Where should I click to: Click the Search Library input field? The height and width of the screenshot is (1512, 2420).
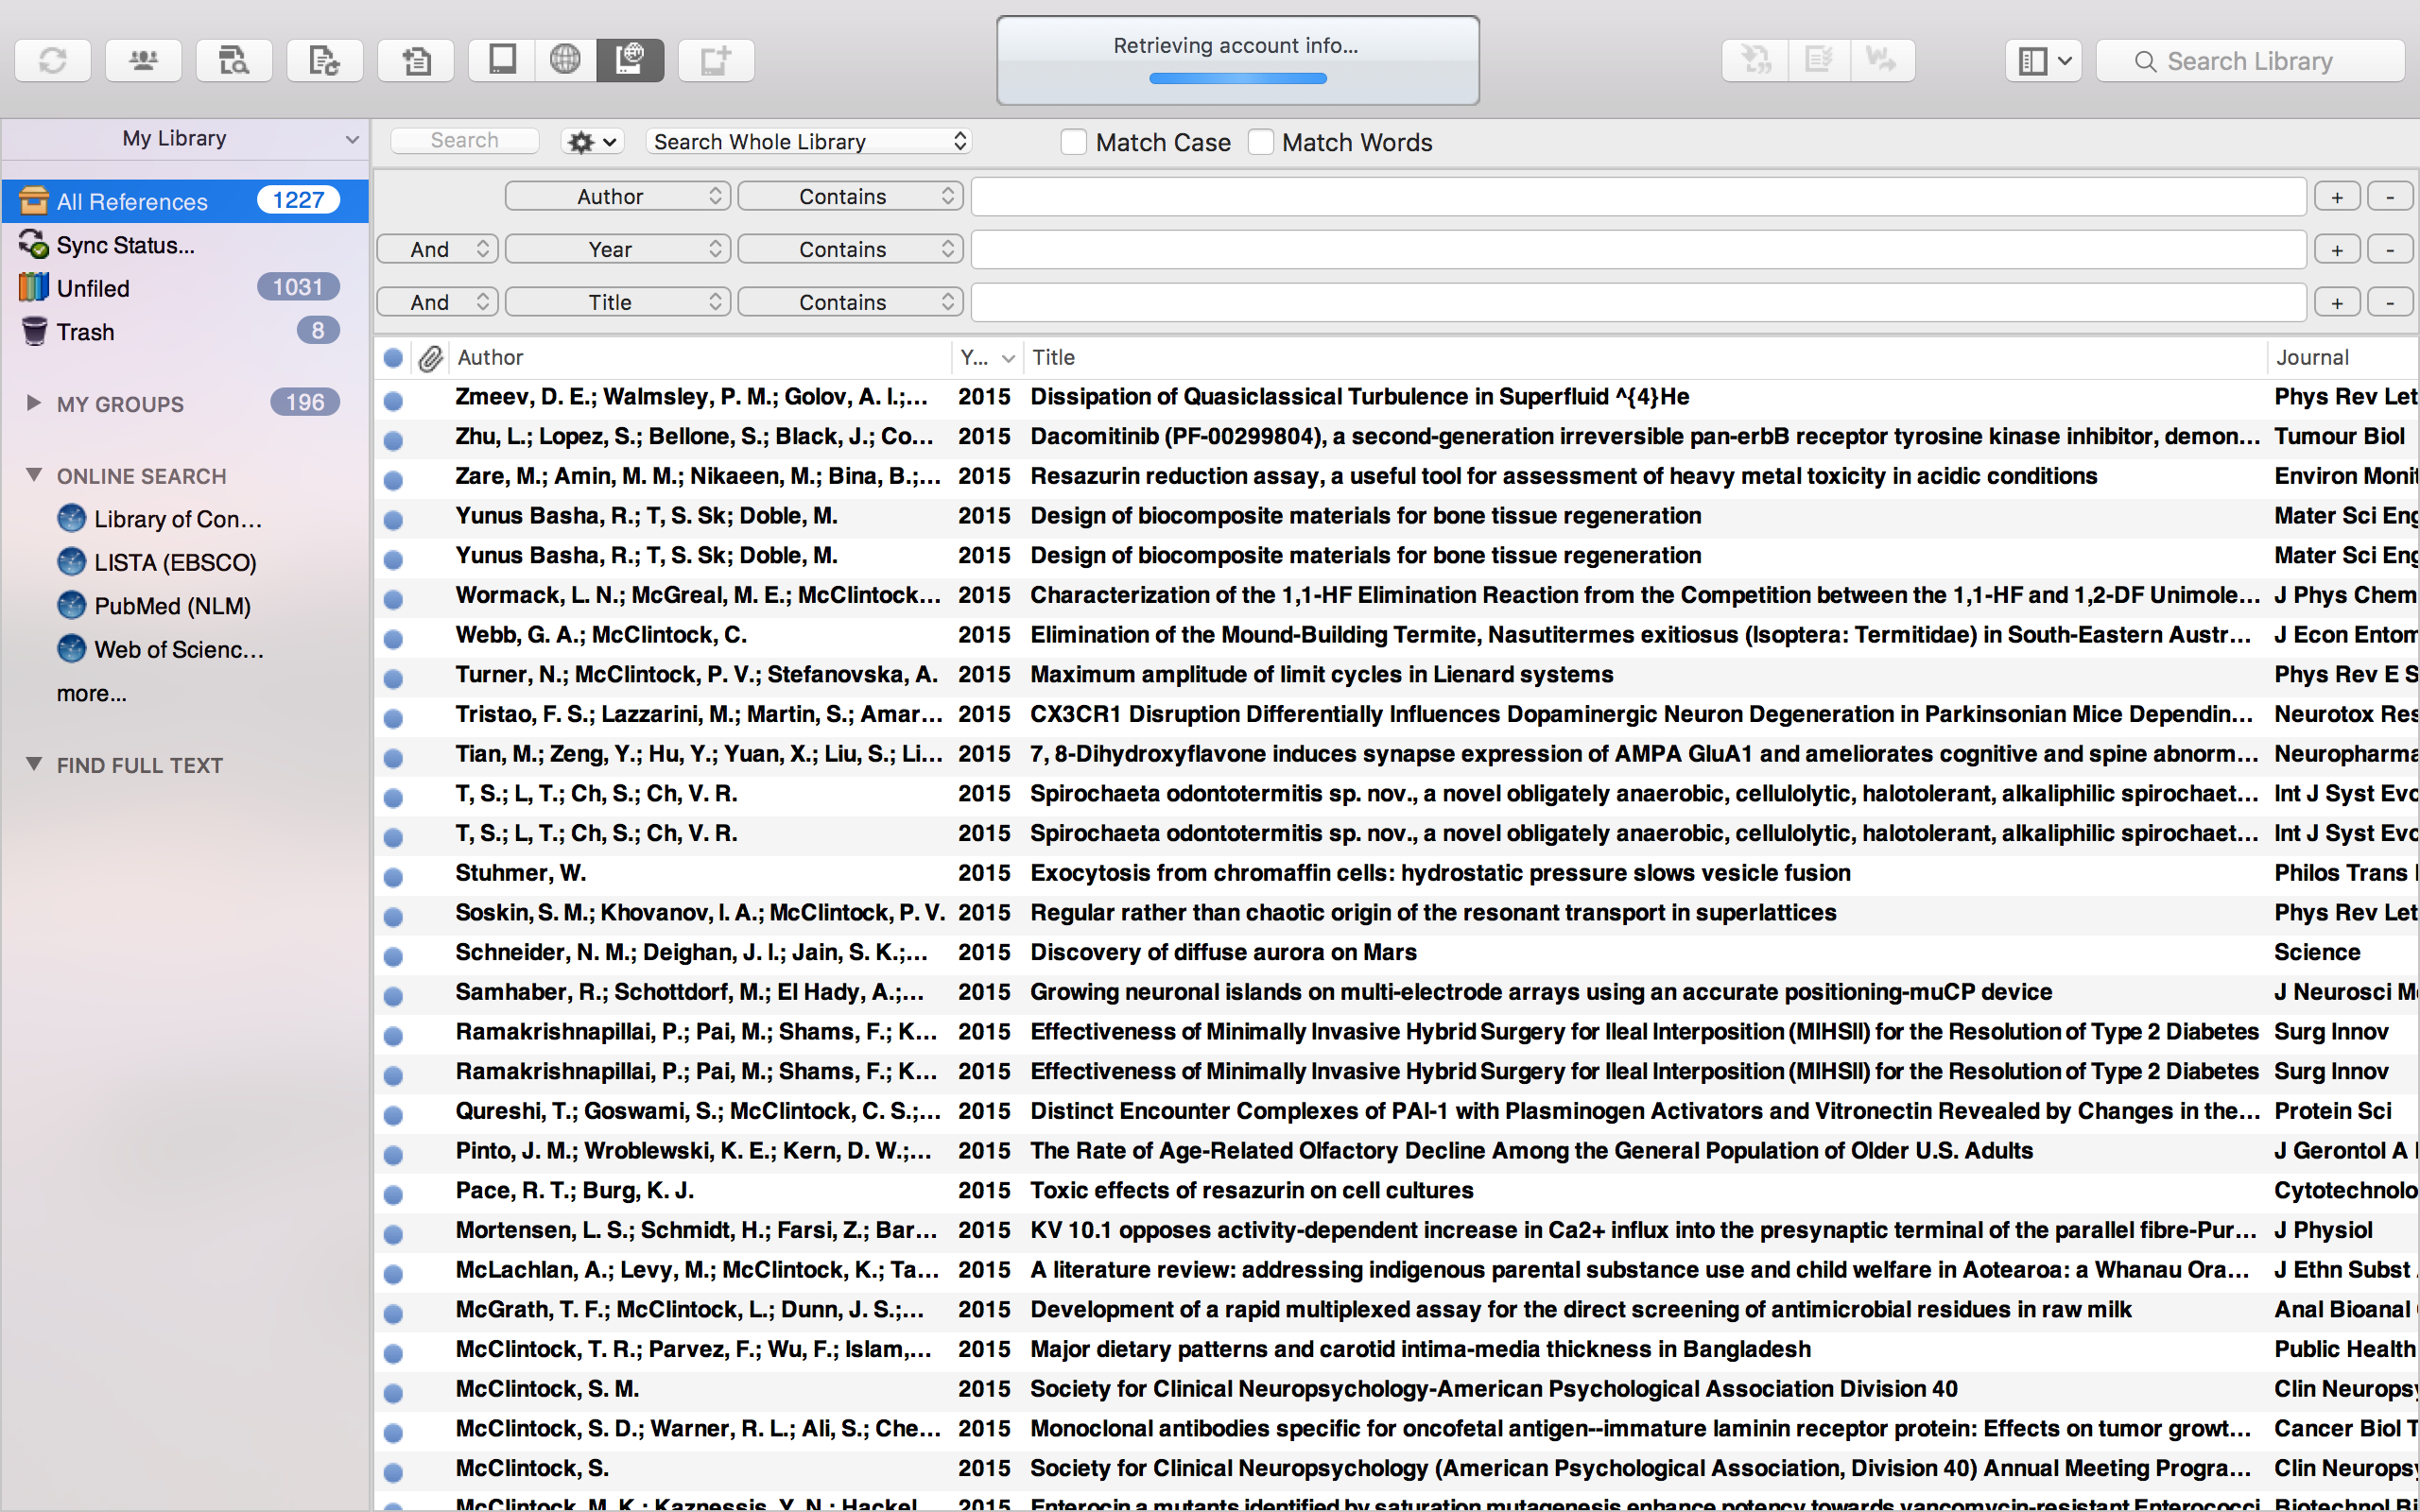2251,61
